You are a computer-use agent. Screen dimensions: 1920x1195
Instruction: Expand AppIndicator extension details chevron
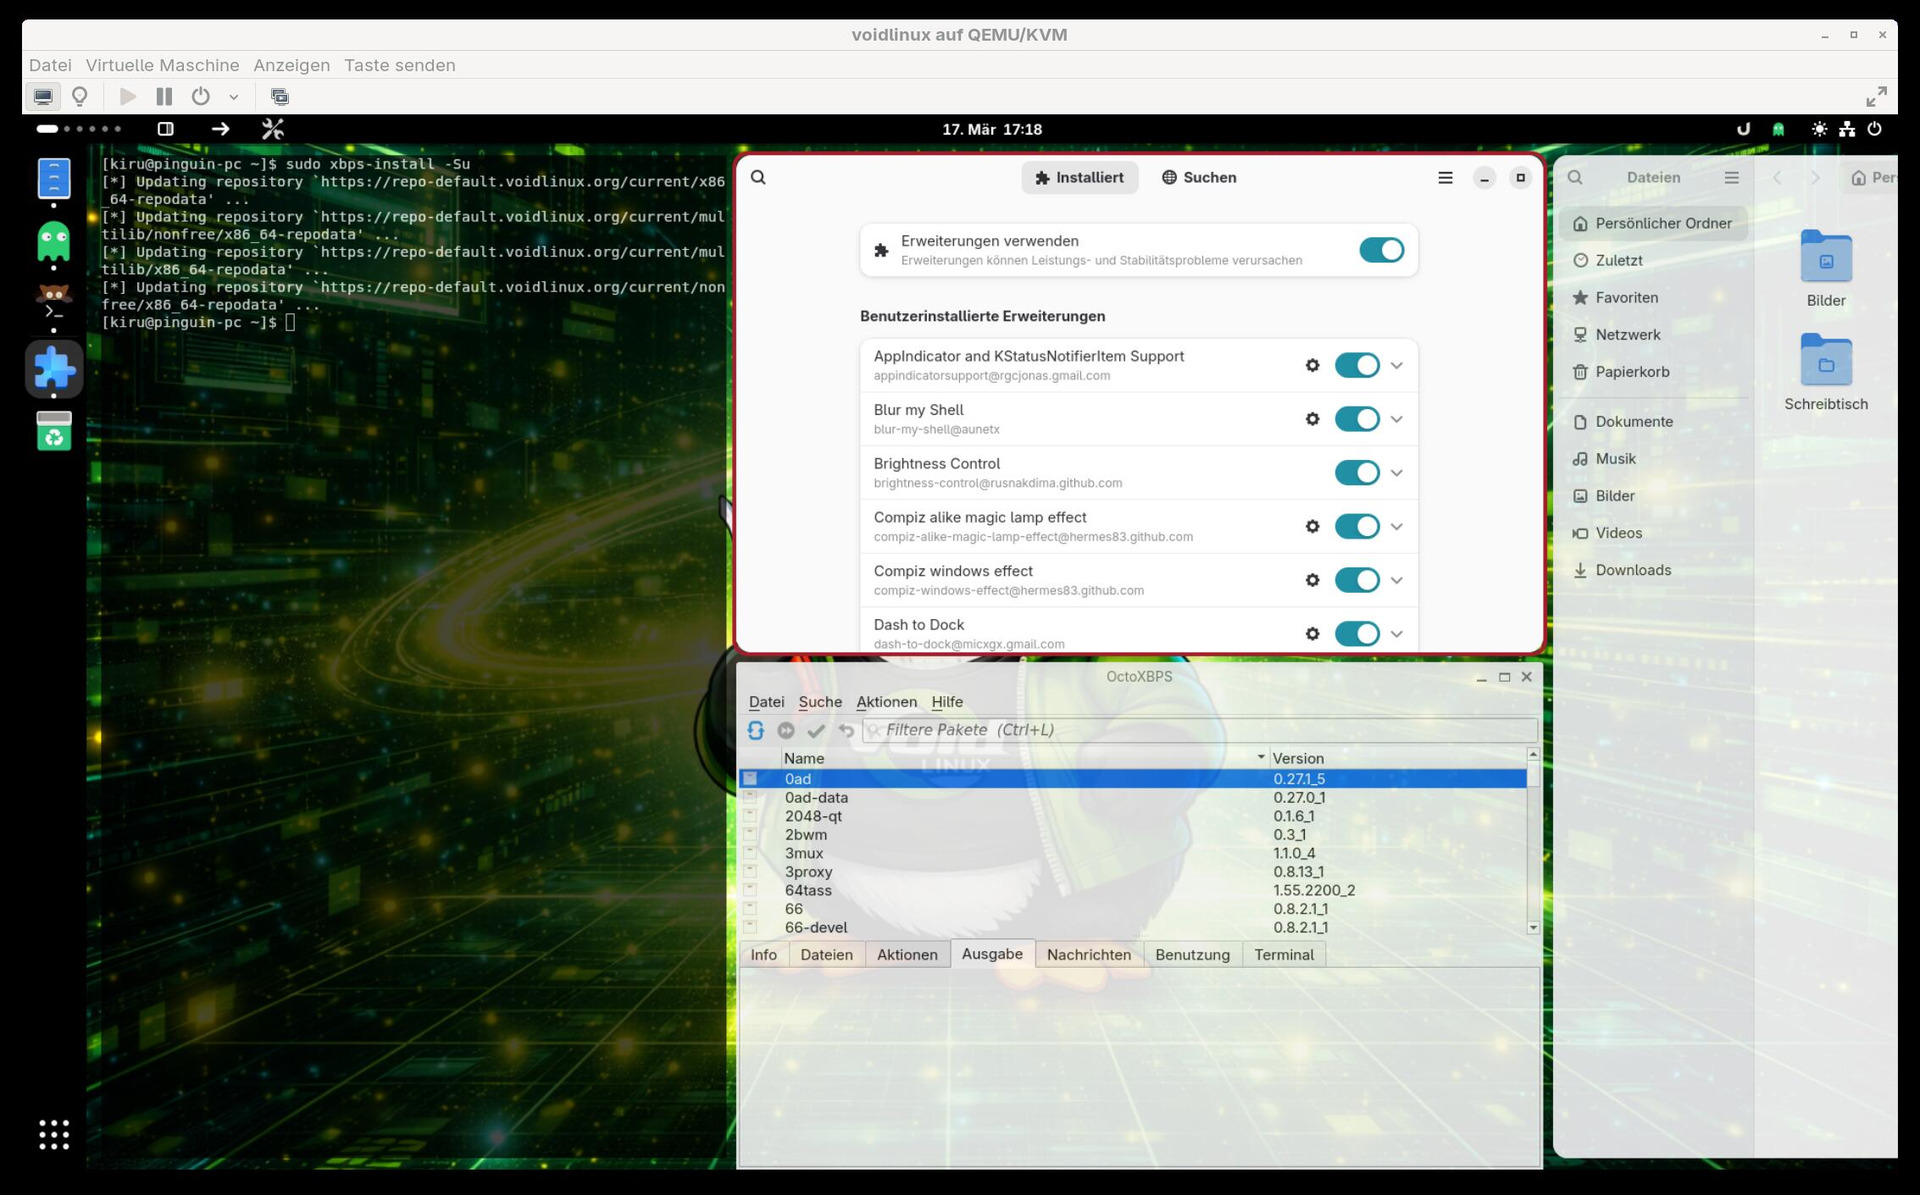point(1397,366)
